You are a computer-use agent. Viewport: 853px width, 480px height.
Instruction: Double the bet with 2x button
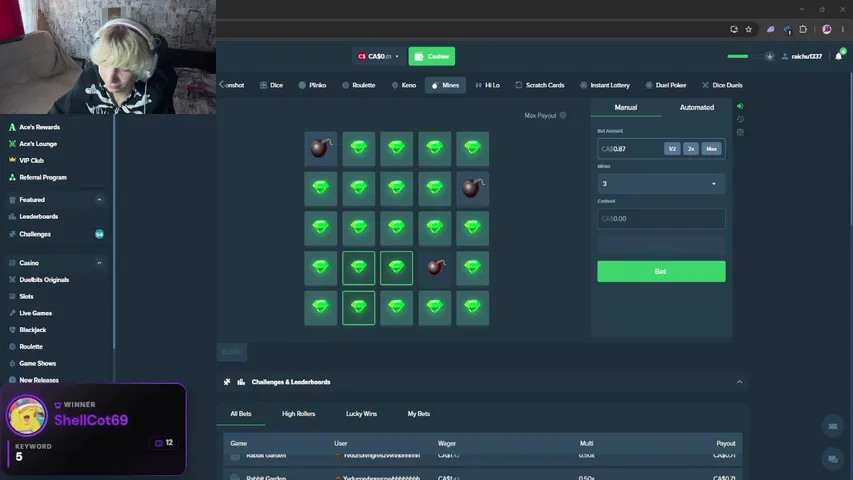691,149
